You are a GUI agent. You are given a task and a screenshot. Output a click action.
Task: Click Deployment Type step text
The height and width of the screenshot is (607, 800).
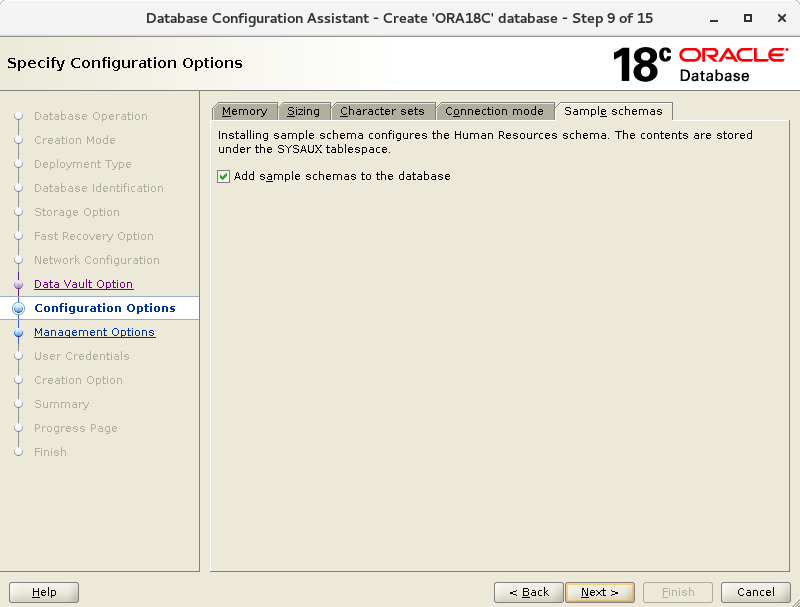[83, 164]
